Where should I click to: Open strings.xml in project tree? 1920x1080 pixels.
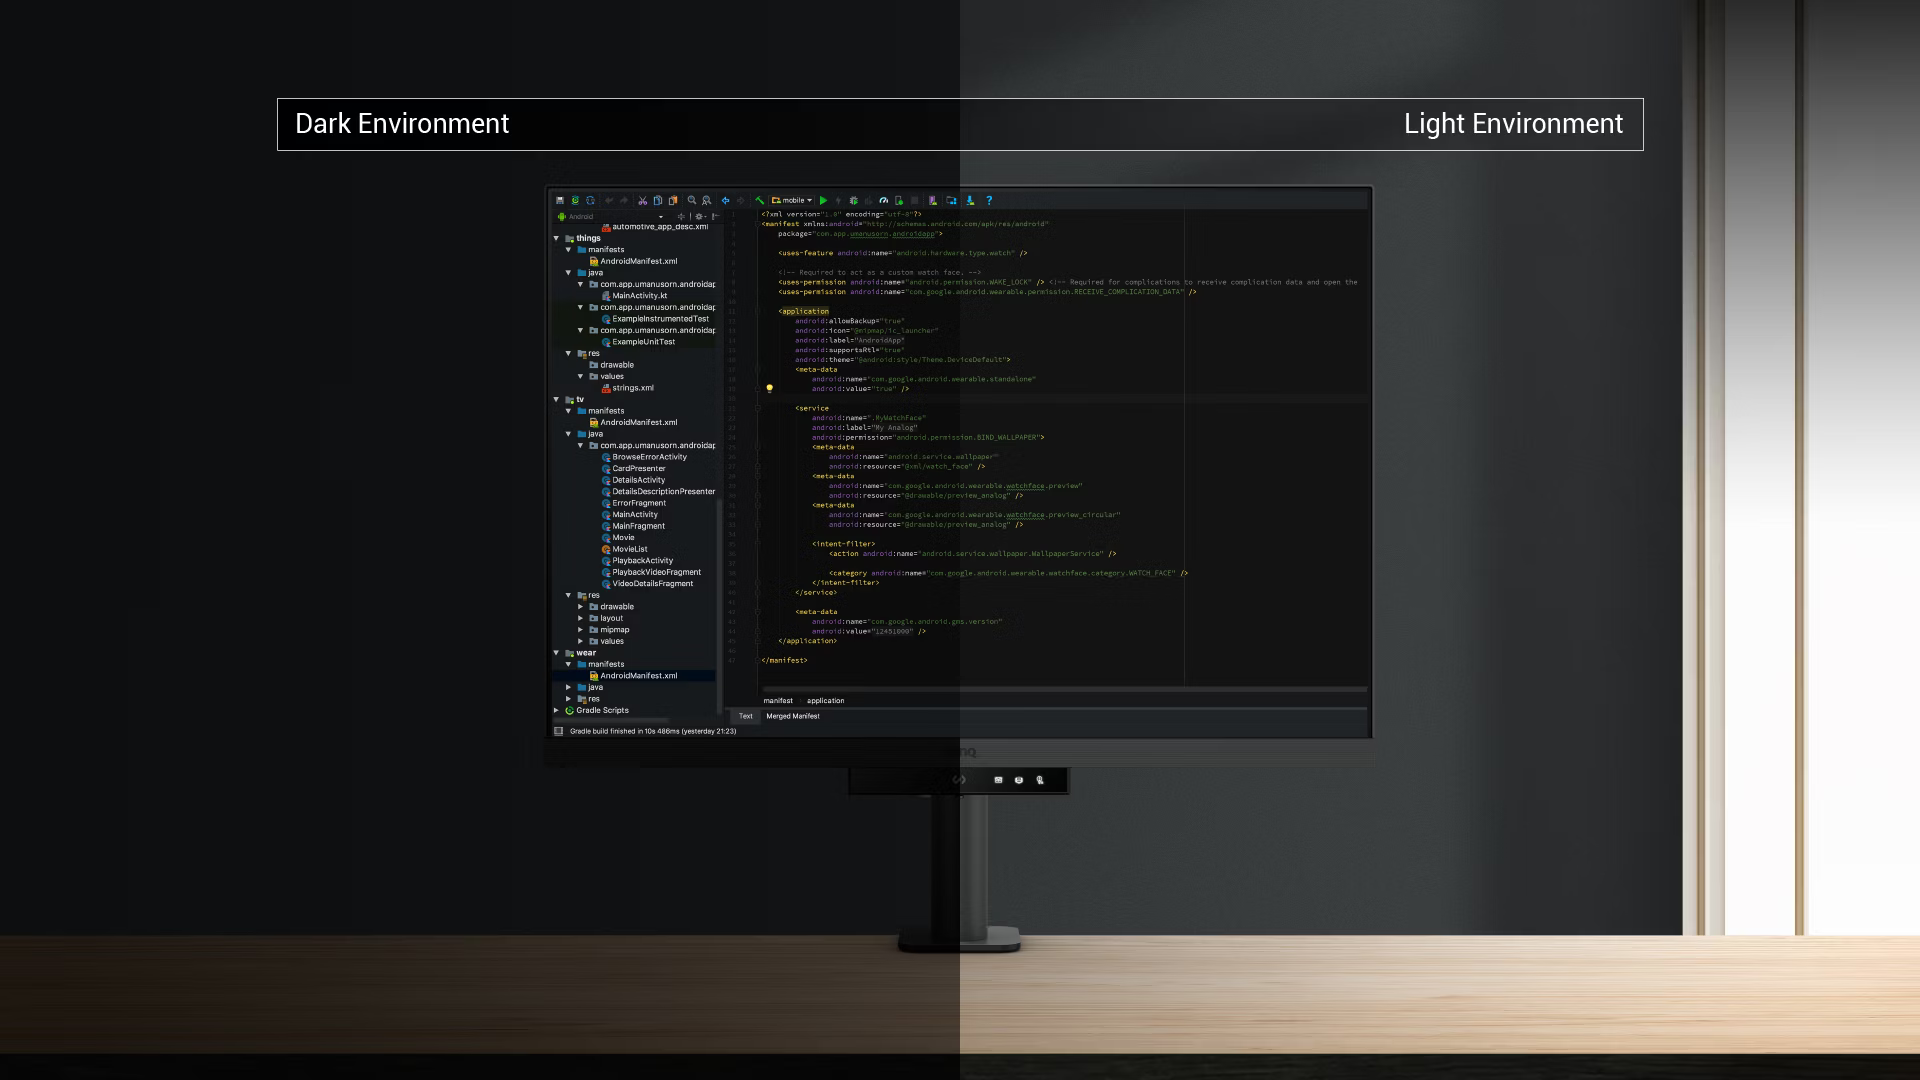click(x=632, y=388)
